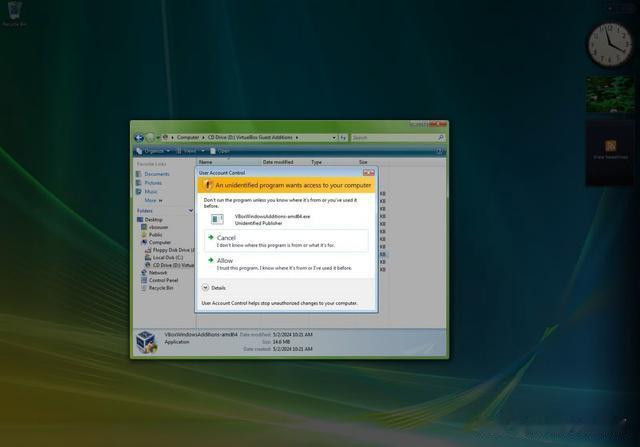Screen dimensions: 640x447
Task: Choose Cancel in the User Account Control dialog
Action: click(x=286, y=241)
